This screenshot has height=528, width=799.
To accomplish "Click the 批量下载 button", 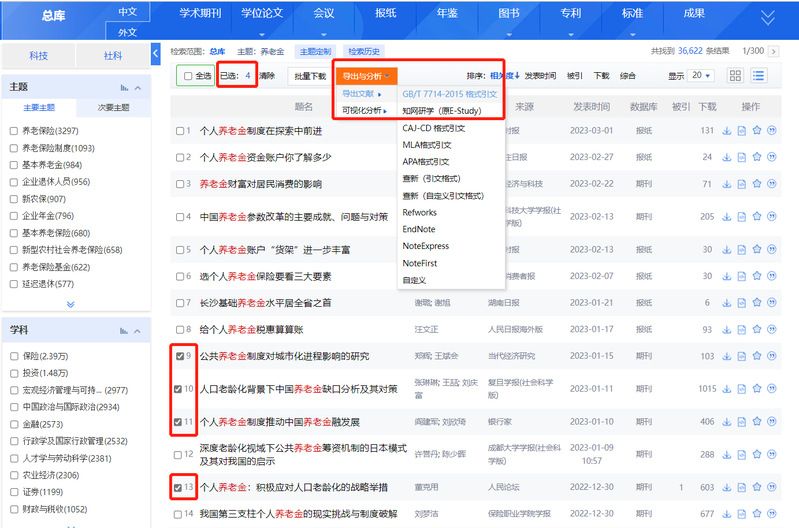I will coord(308,75).
